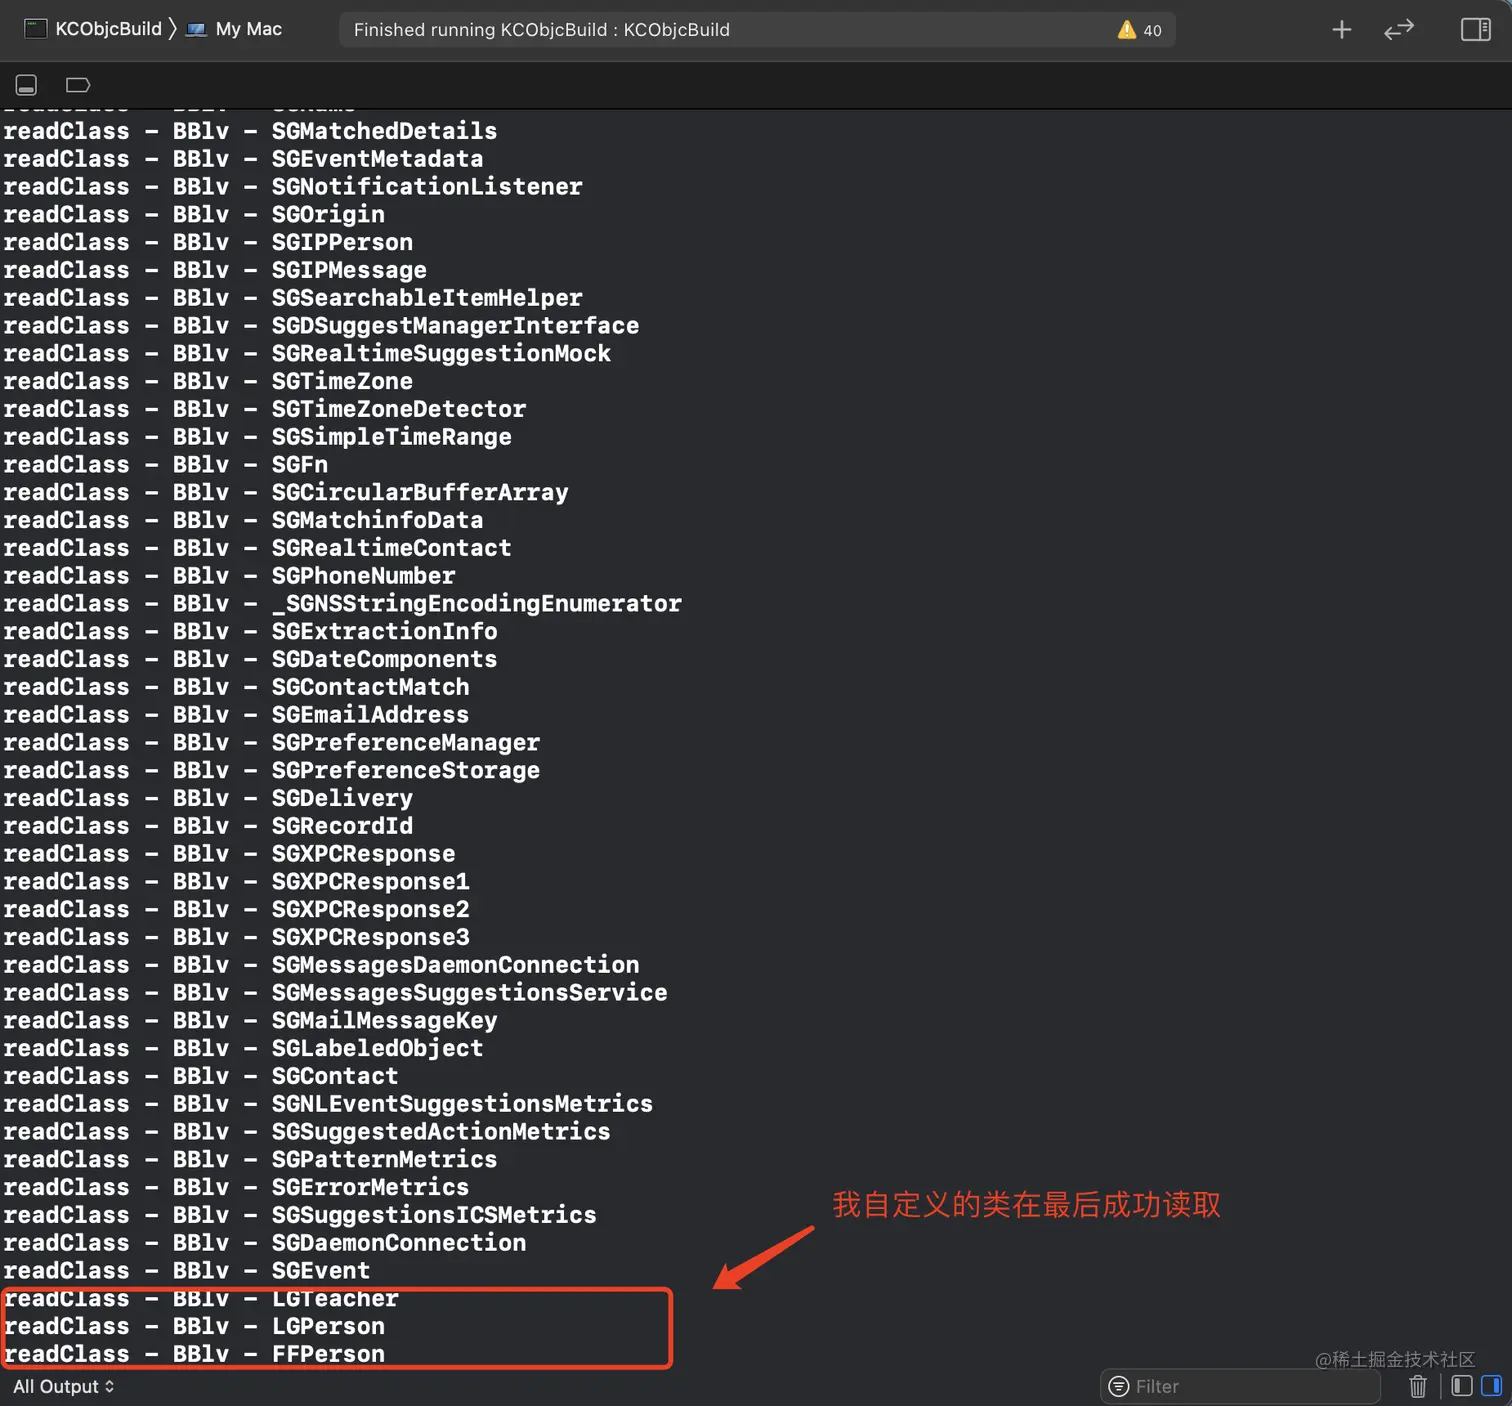Toggle the inspector panel sidebar icon

(1476, 29)
